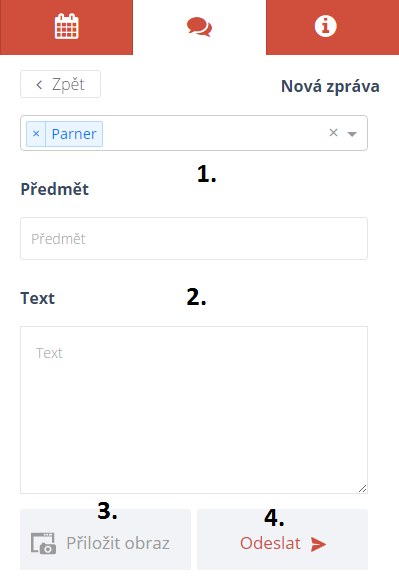Screen dimensions: 399x582
Task: Open the info tab
Action: tap(333, 27)
